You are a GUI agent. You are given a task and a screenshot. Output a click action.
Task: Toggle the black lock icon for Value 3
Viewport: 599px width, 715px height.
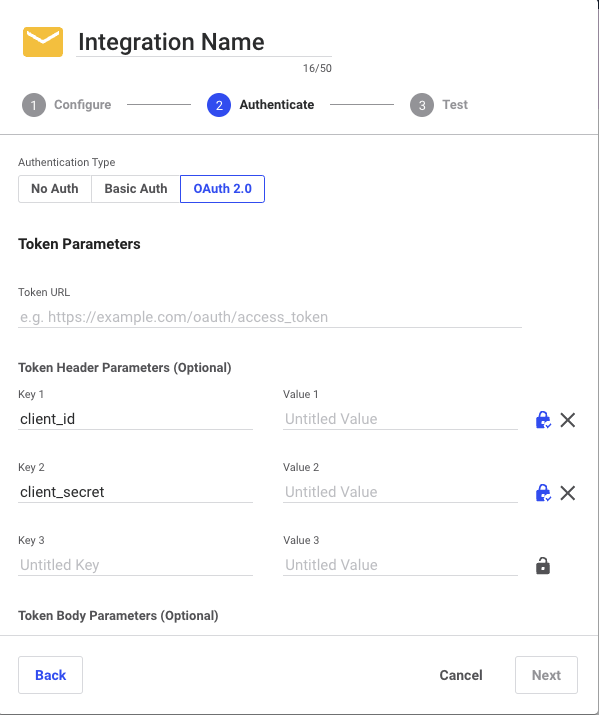click(542, 566)
